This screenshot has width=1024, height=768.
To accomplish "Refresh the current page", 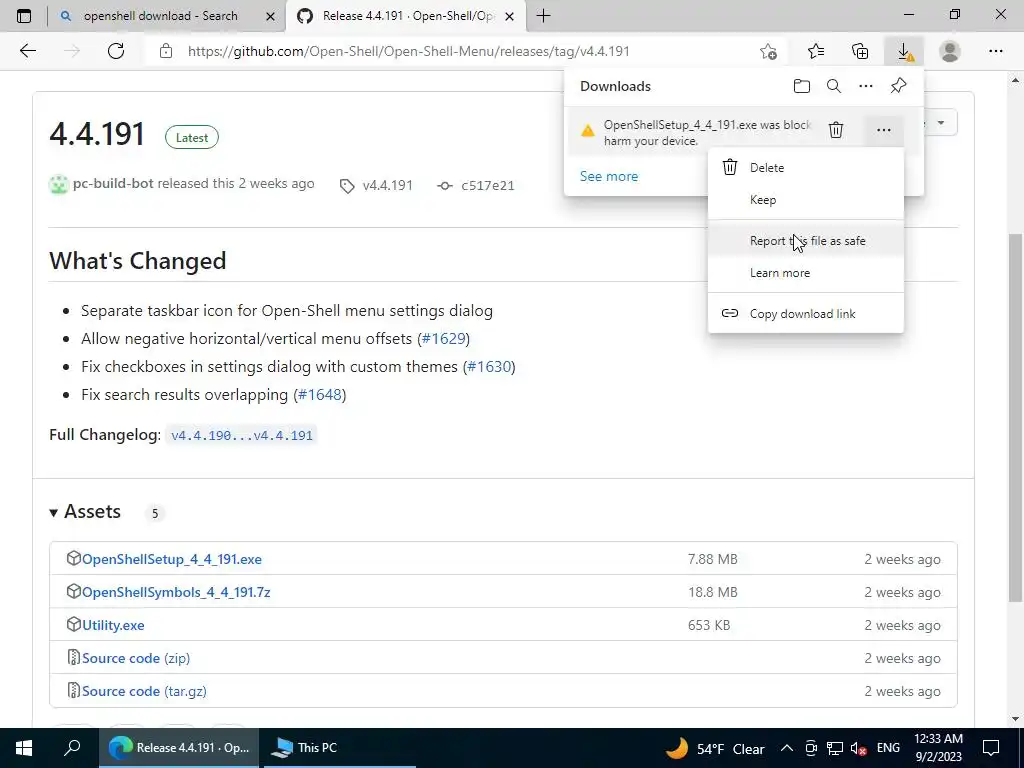I will click(116, 51).
